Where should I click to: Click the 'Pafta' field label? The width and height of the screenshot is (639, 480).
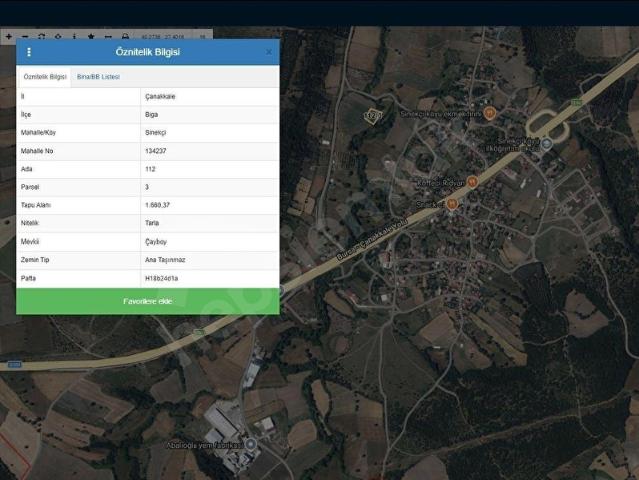coord(28,278)
